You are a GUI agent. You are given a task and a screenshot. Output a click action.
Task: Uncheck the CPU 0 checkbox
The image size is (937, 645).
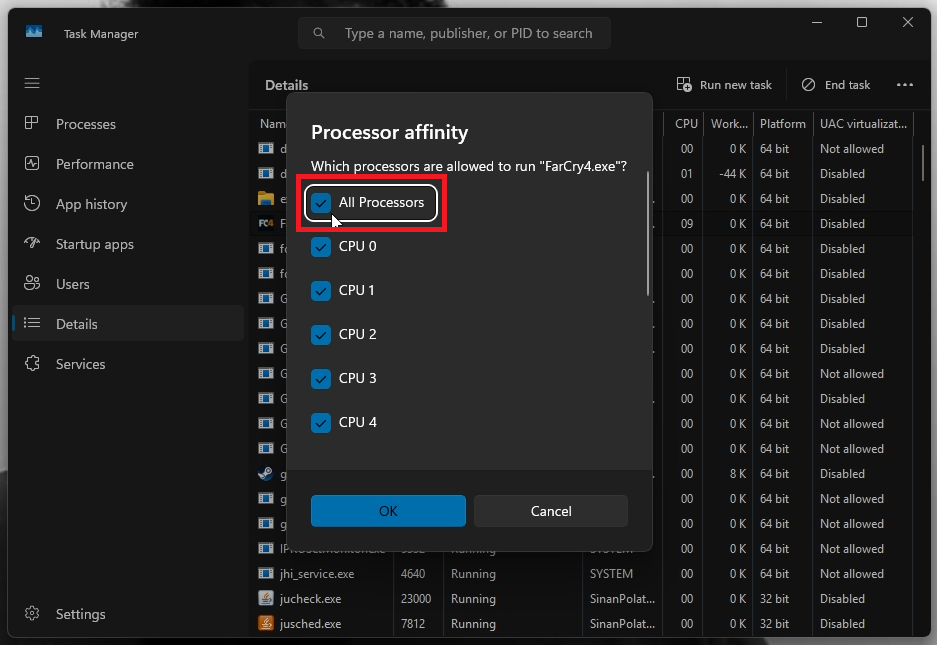(321, 246)
